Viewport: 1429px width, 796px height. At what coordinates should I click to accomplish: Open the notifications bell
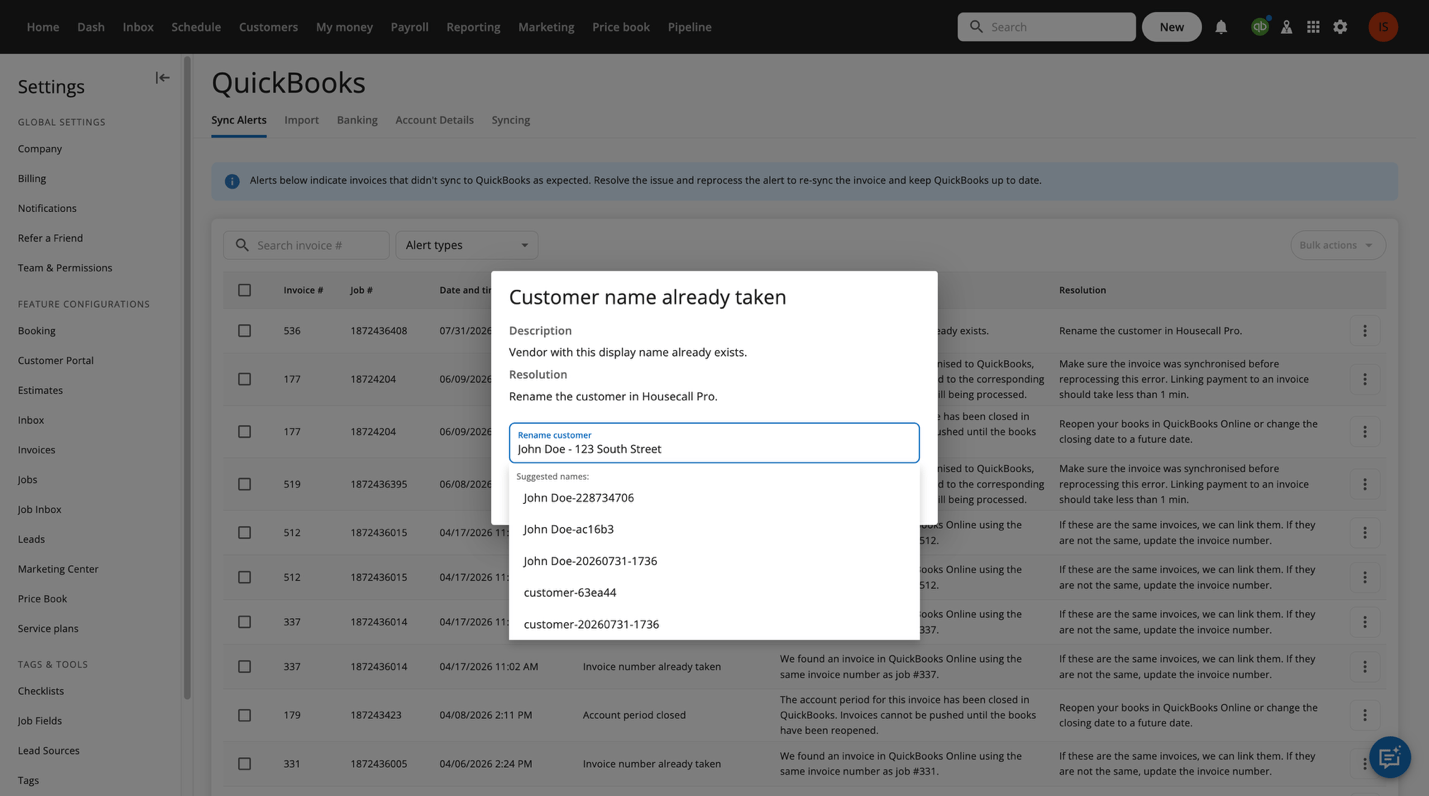coord(1221,27)
